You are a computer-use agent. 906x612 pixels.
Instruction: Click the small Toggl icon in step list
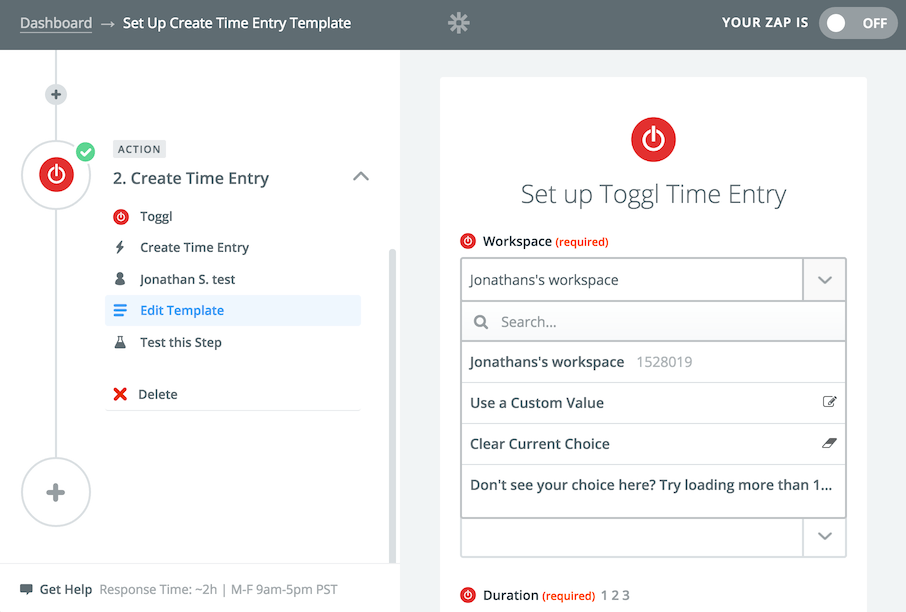[x=121, y=217]
